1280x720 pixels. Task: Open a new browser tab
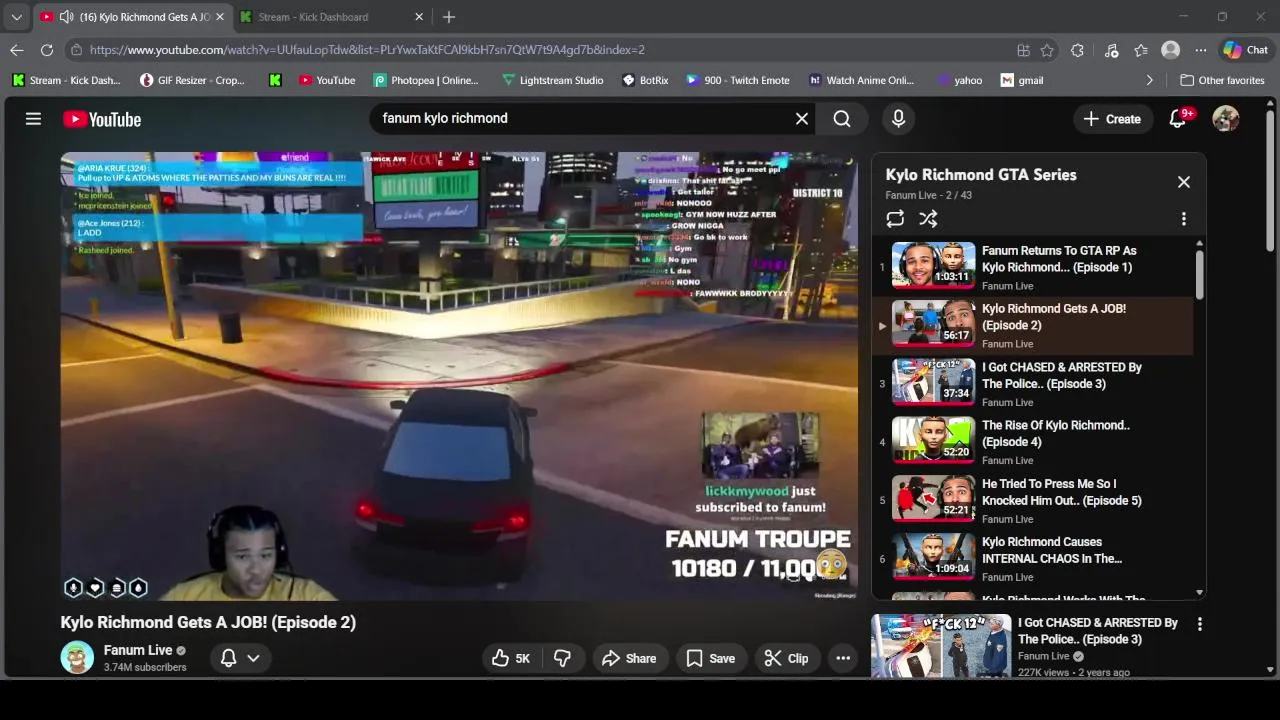[x=449, y=17]
